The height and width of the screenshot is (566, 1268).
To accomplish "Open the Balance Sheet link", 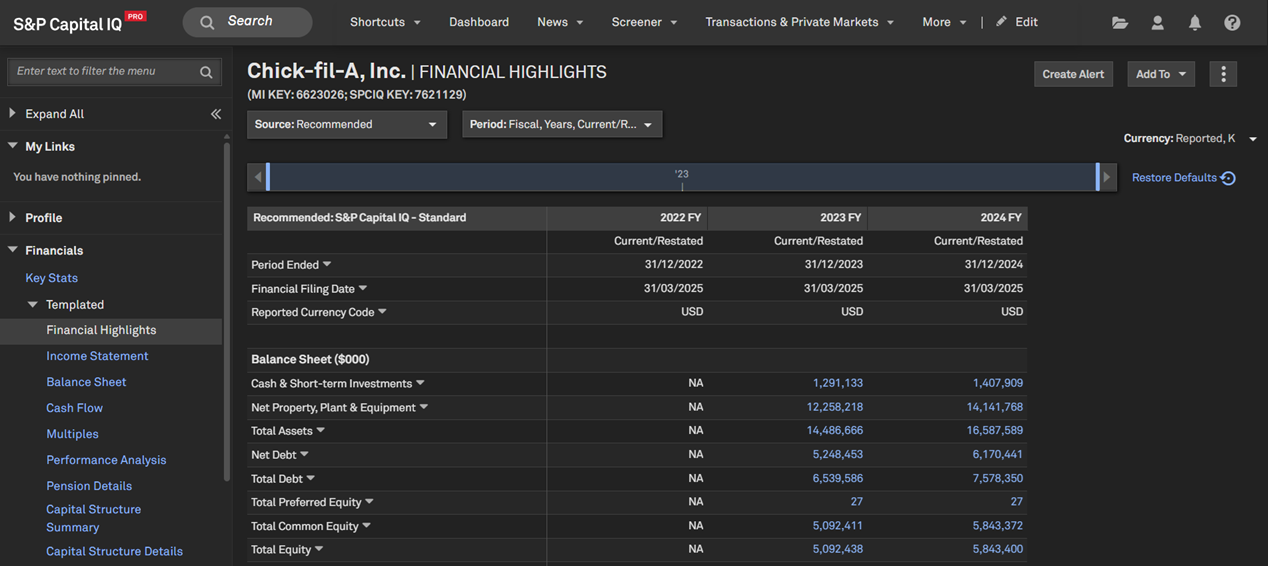I will tap(86, 382).
